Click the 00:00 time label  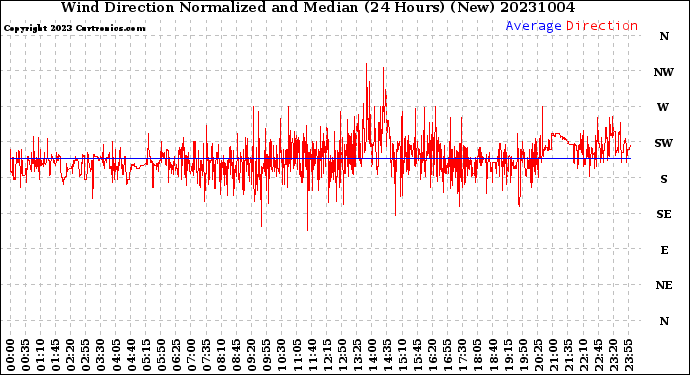11,356
